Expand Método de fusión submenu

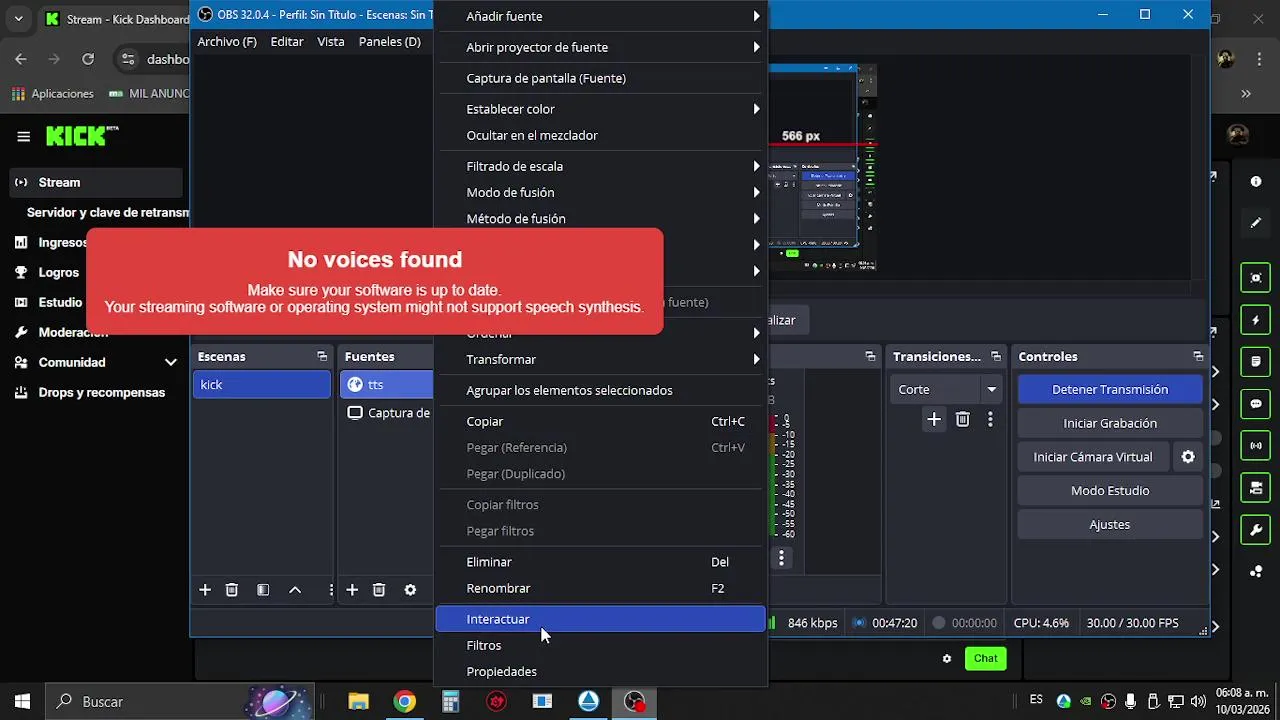[x=600, y=218]
